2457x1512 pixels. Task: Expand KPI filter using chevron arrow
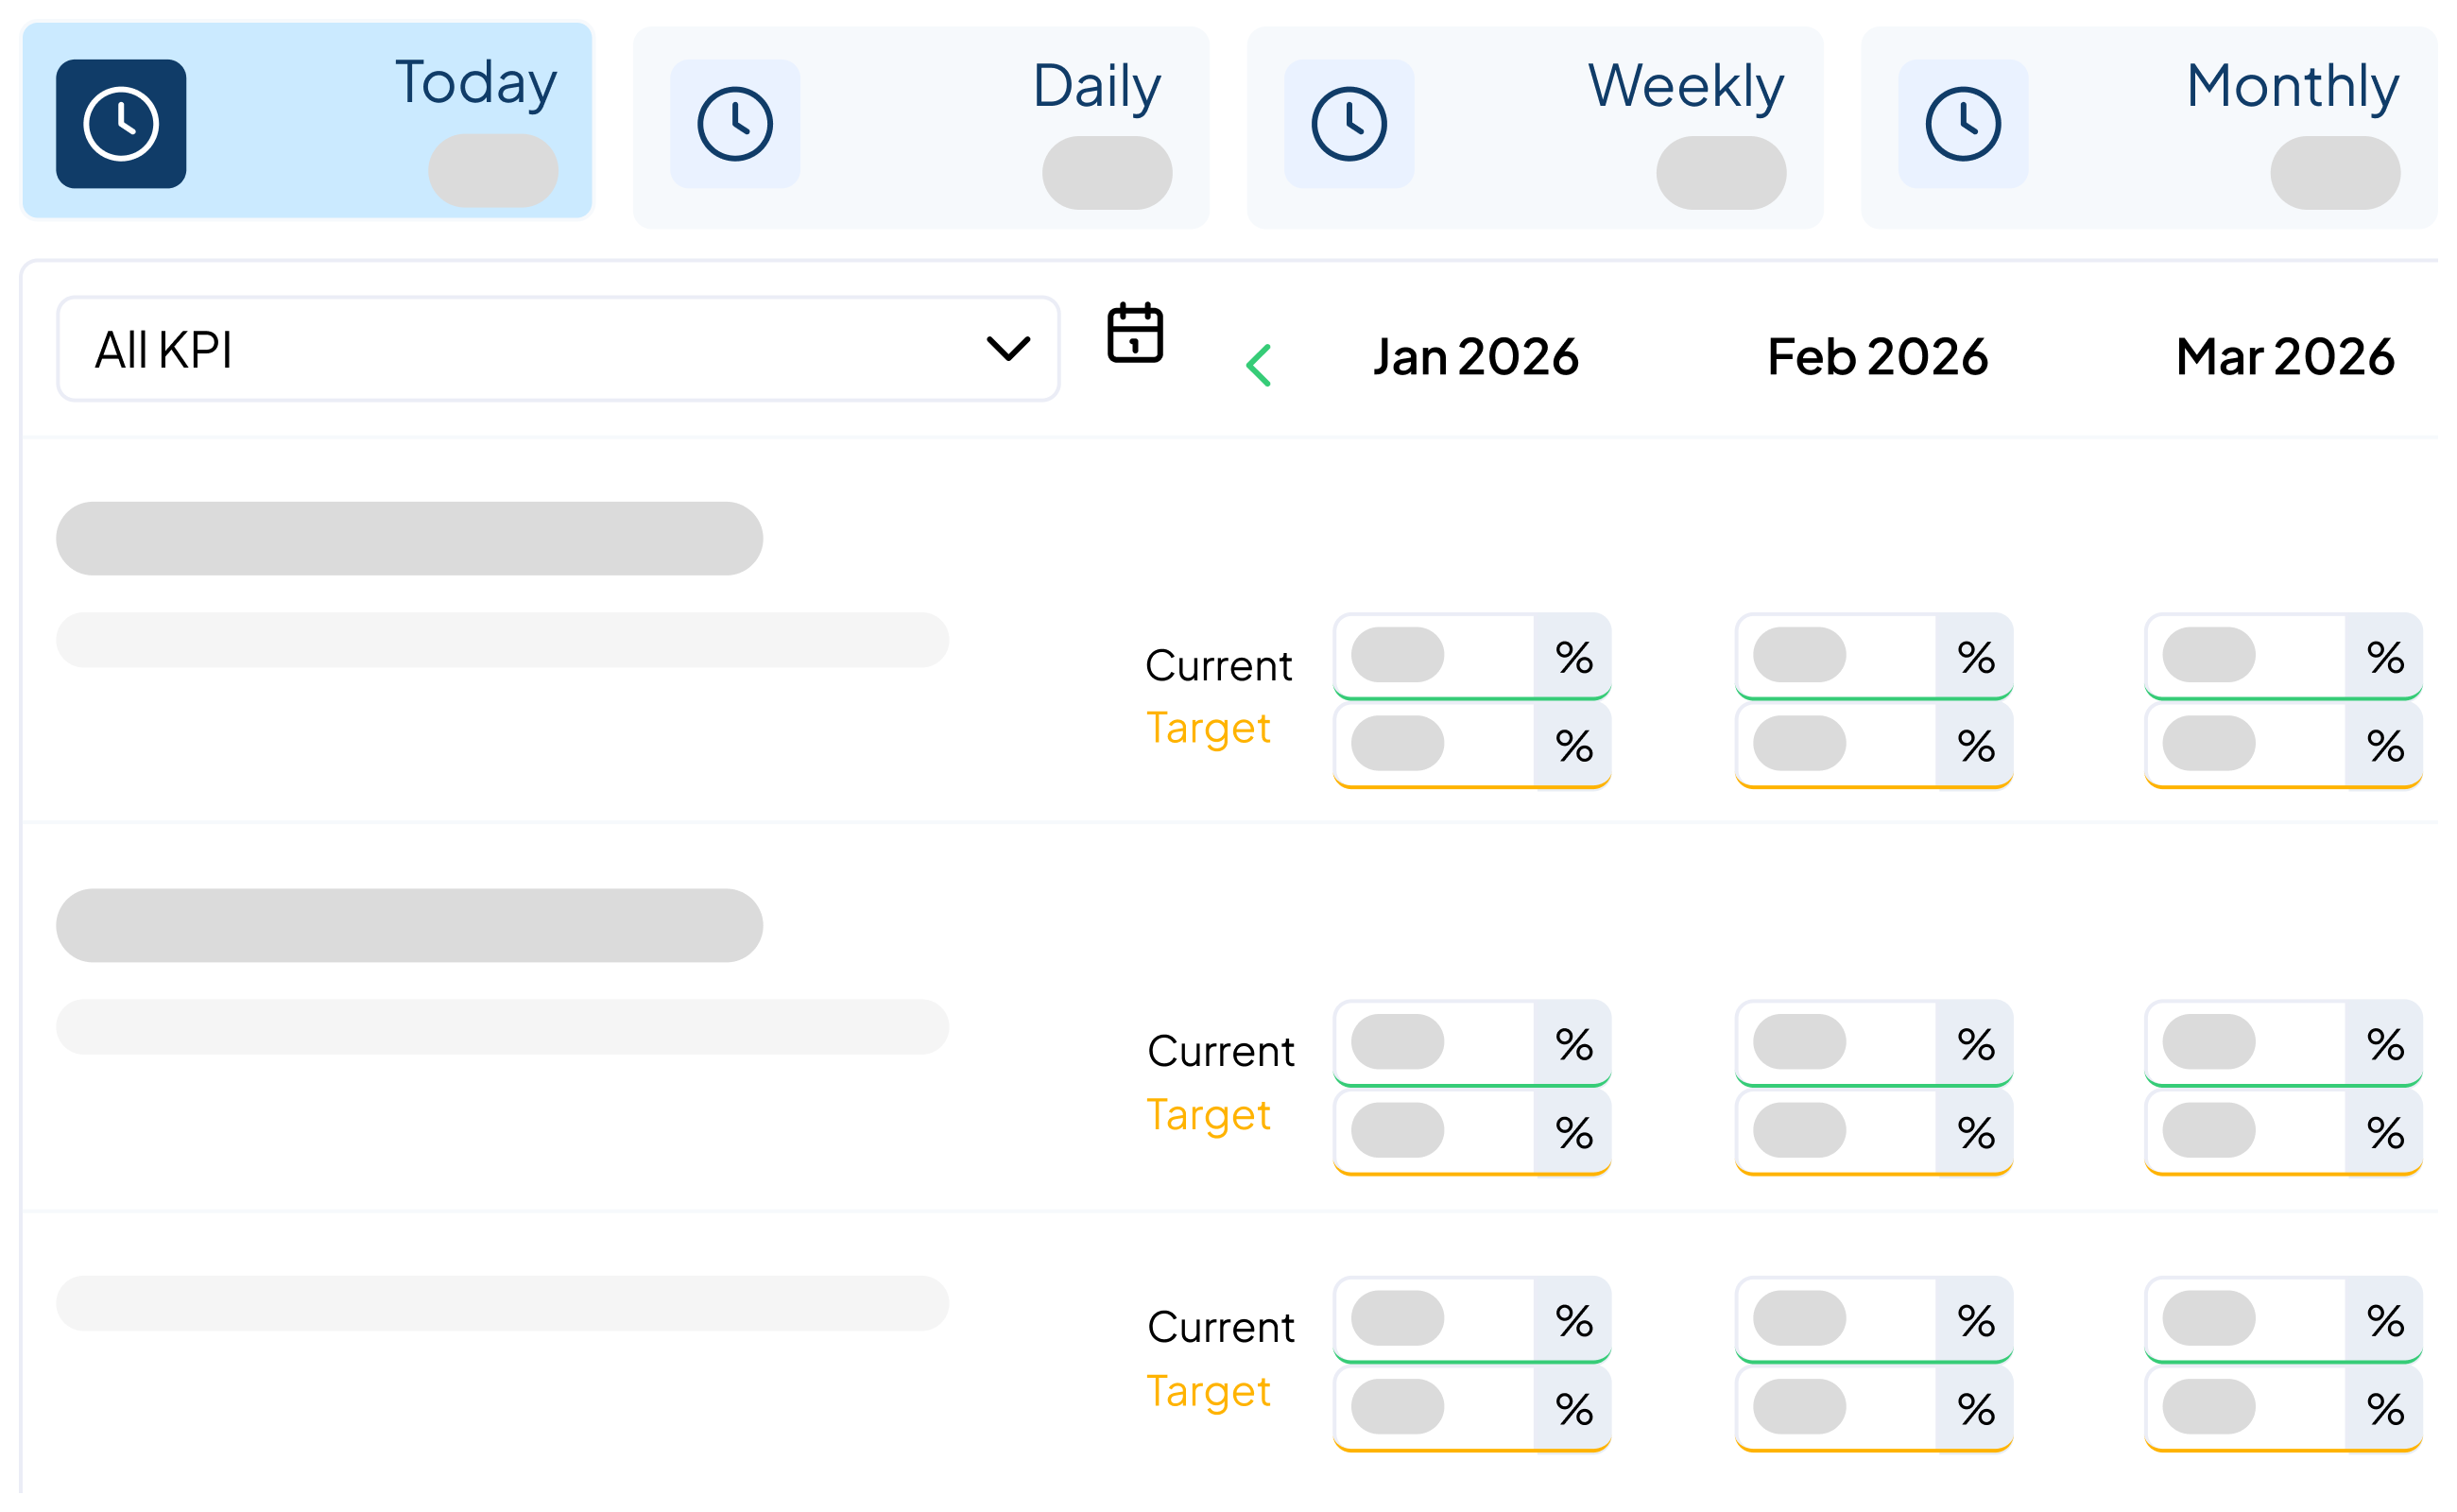(x=1008, y=349)
